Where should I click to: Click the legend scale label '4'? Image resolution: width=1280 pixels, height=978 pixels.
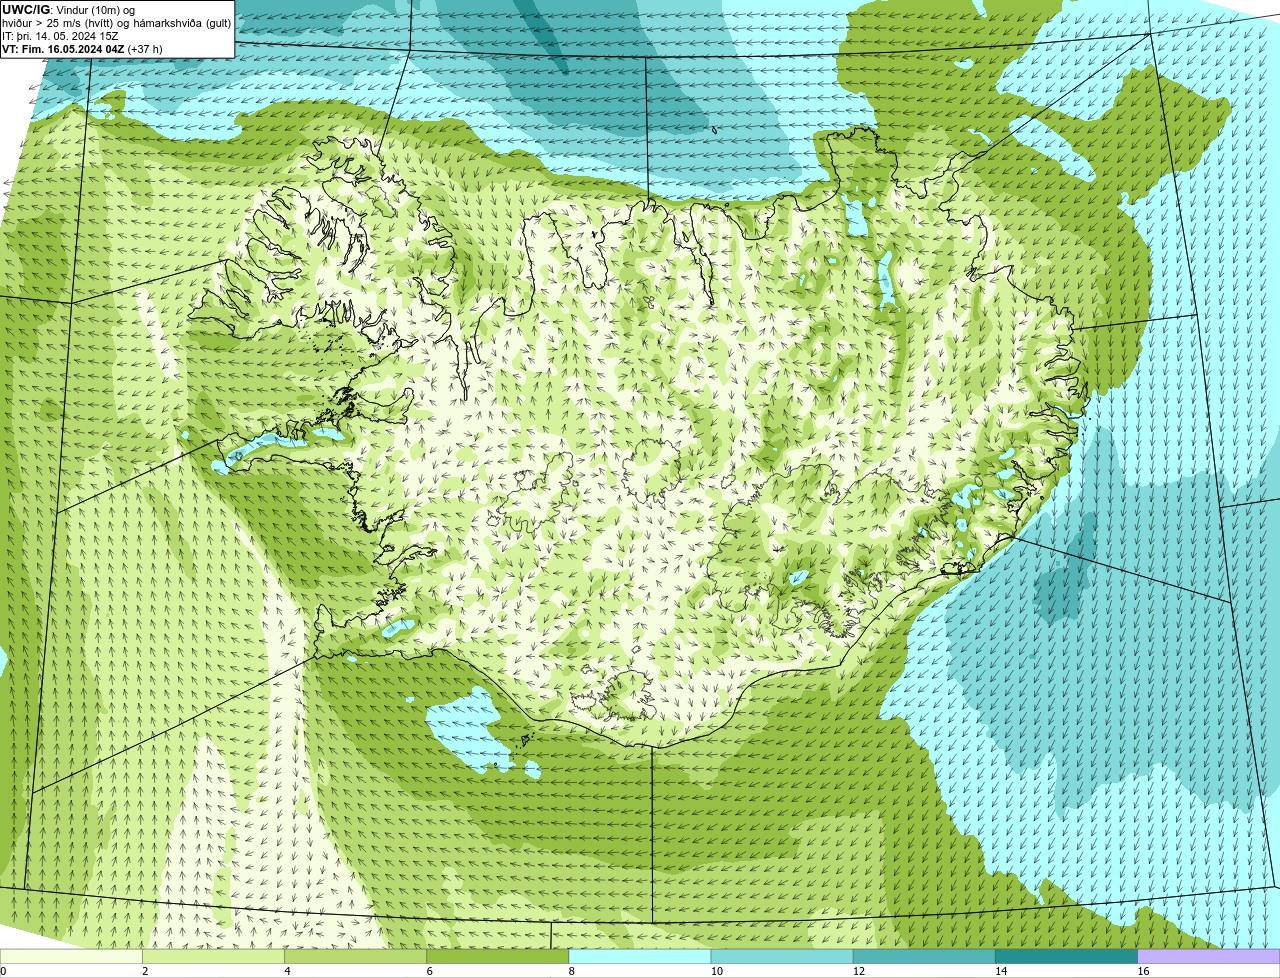tap(287, 971)
